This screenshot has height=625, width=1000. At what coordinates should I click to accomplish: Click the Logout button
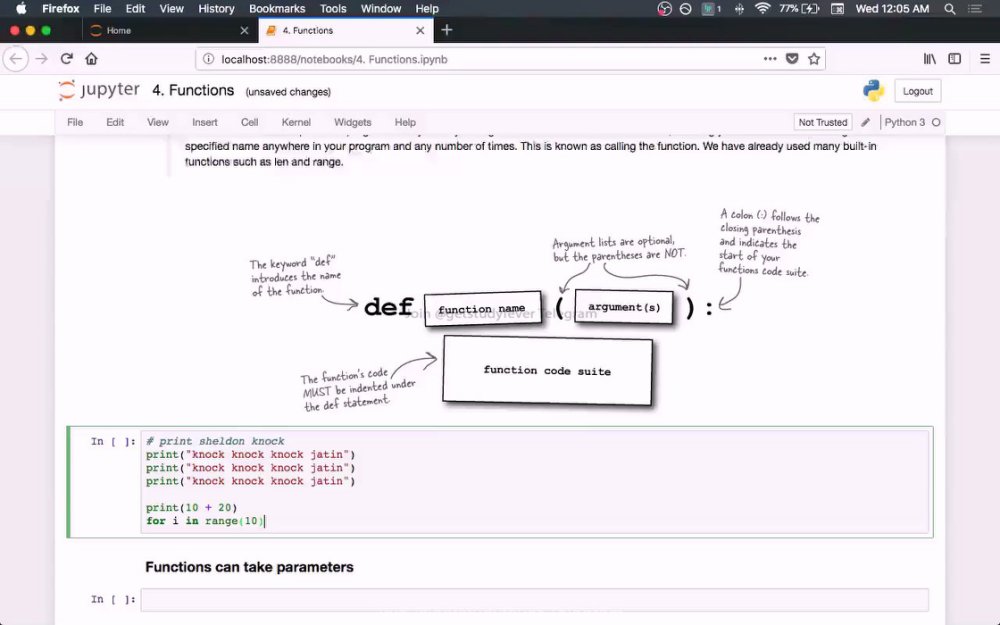tap(918, 91)
